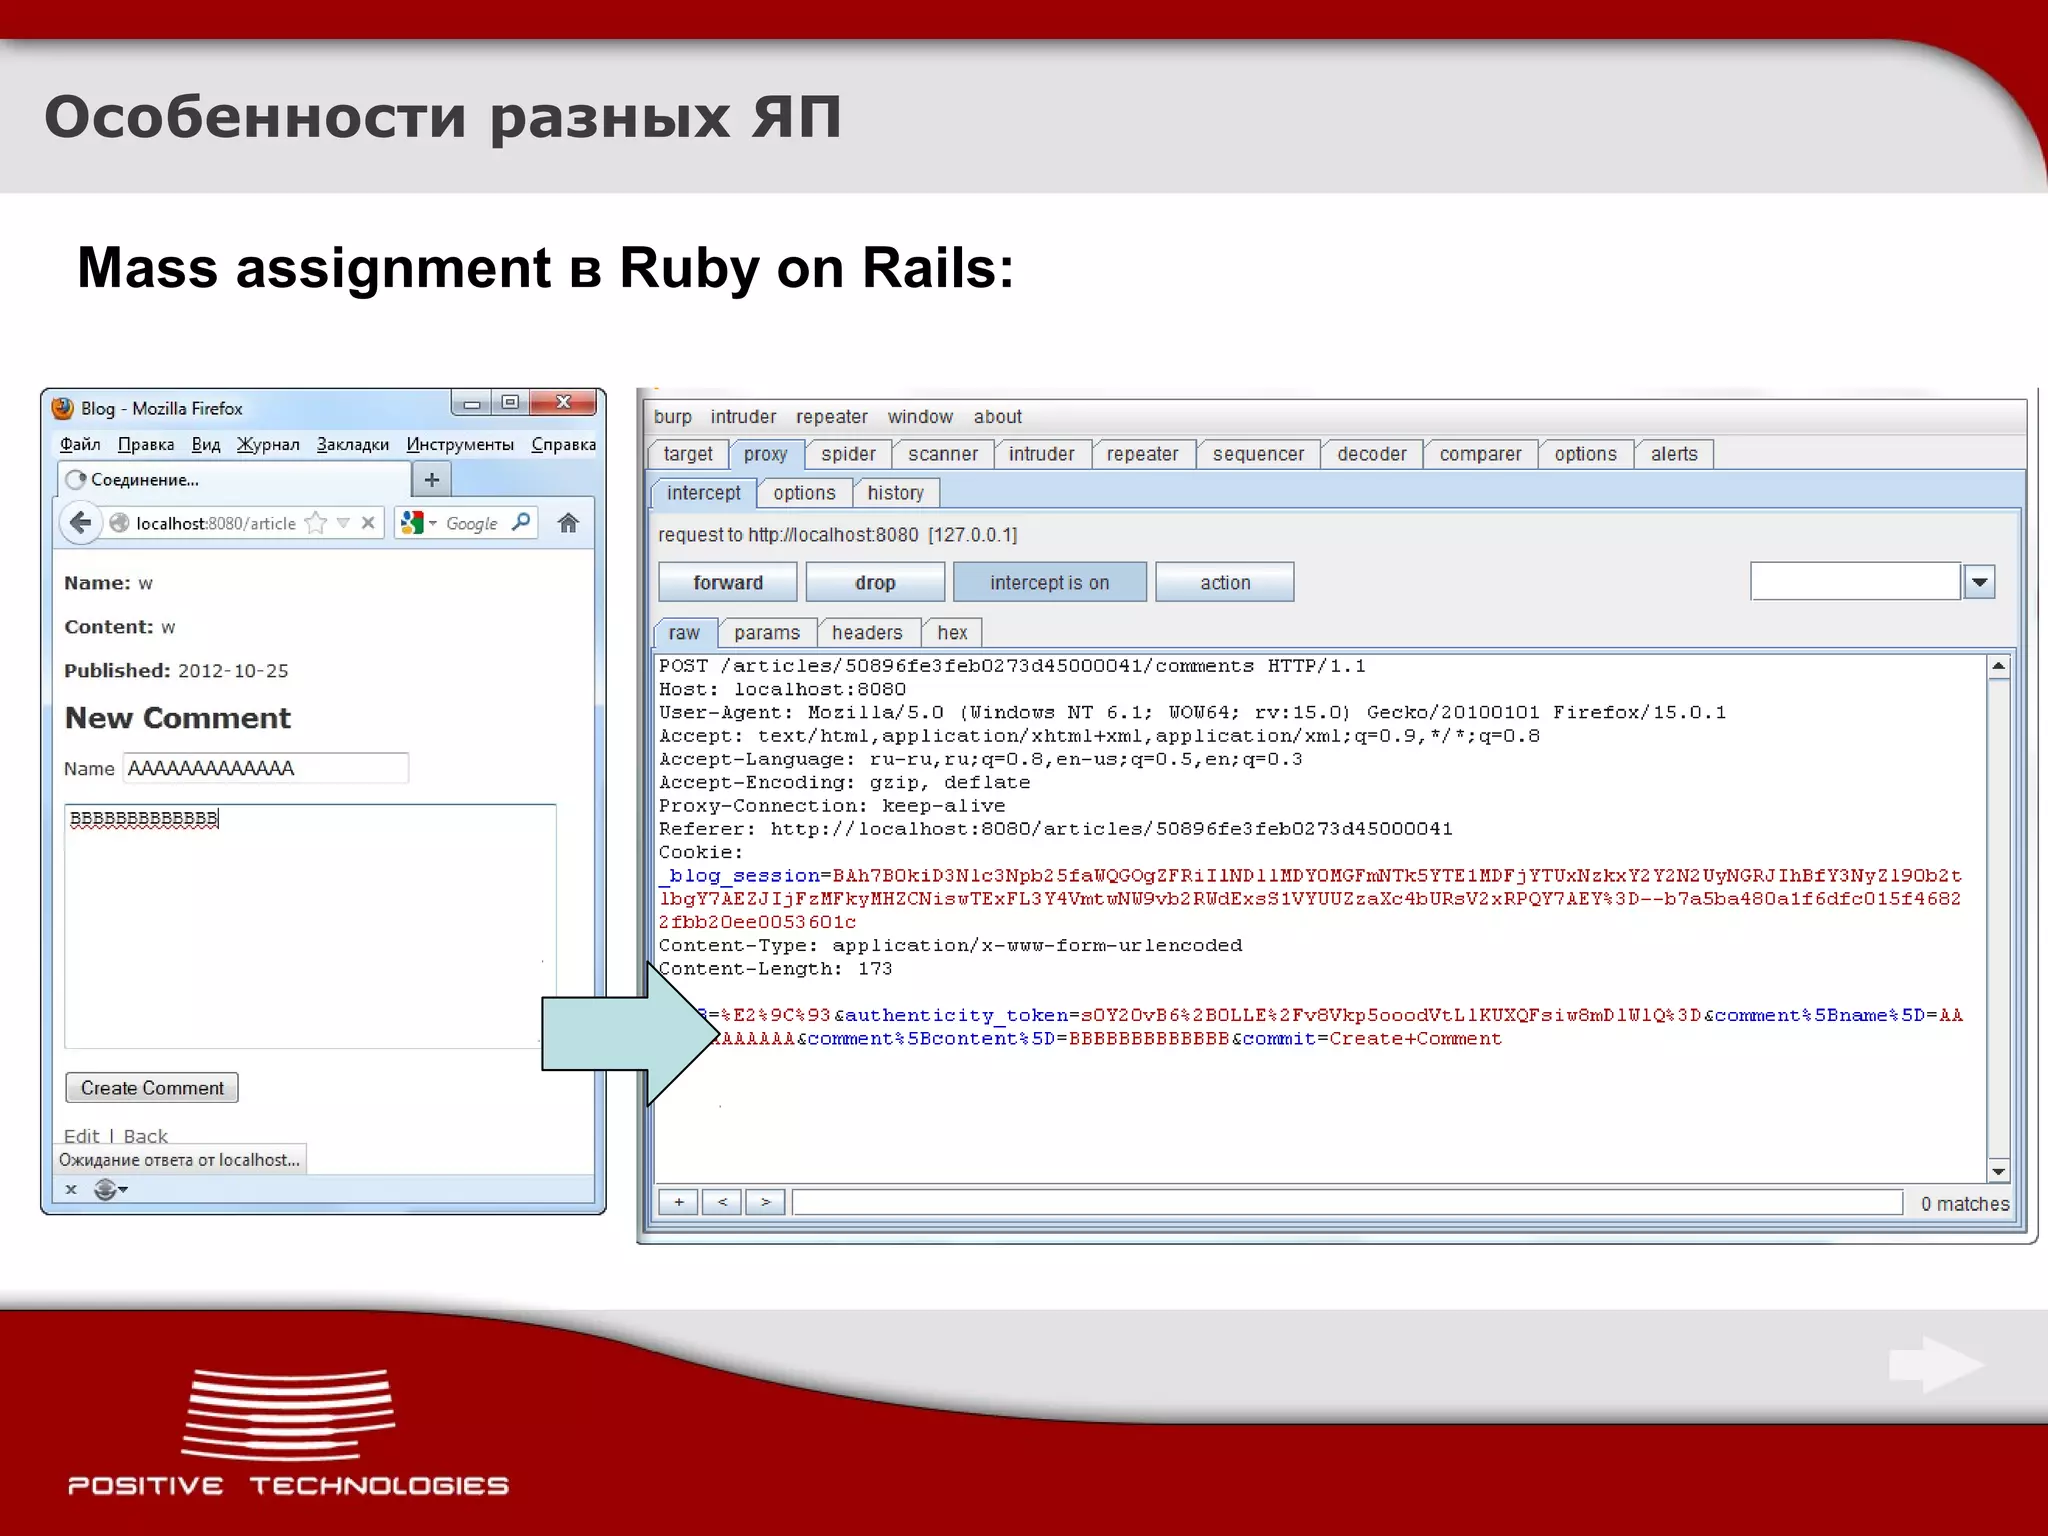Drop the intercepted request
The image size is (2048, 1536).
pyautogui.click(x=875, y=582)
